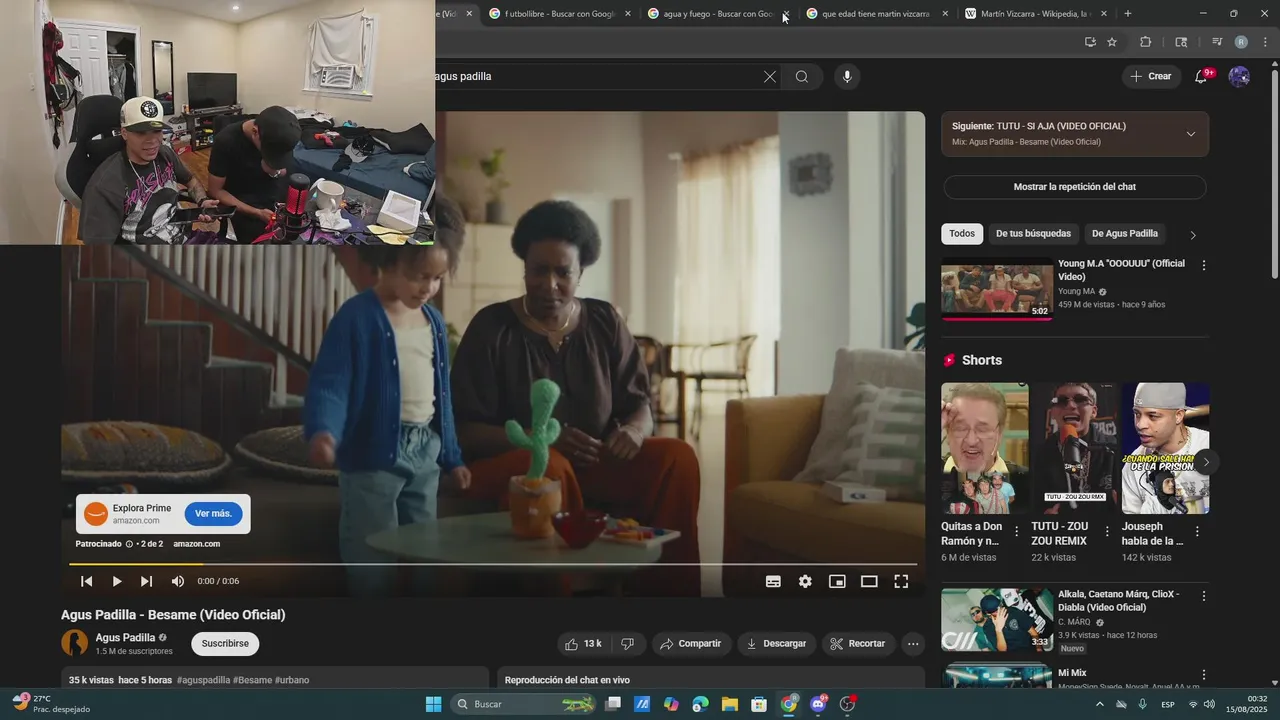Enter fullscreen mode
1280x720 pixels.
click(901, 581)
